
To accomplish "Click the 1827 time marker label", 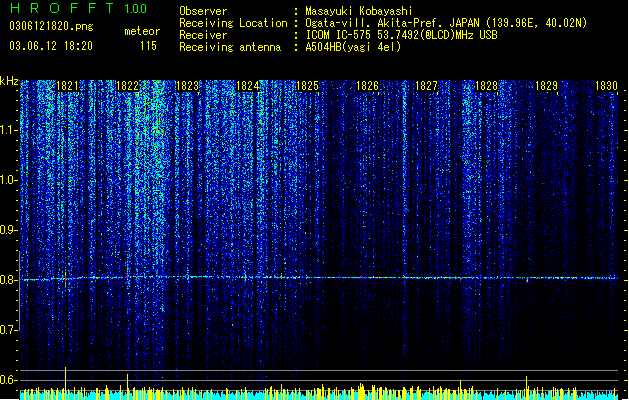I will coord(426,86).
